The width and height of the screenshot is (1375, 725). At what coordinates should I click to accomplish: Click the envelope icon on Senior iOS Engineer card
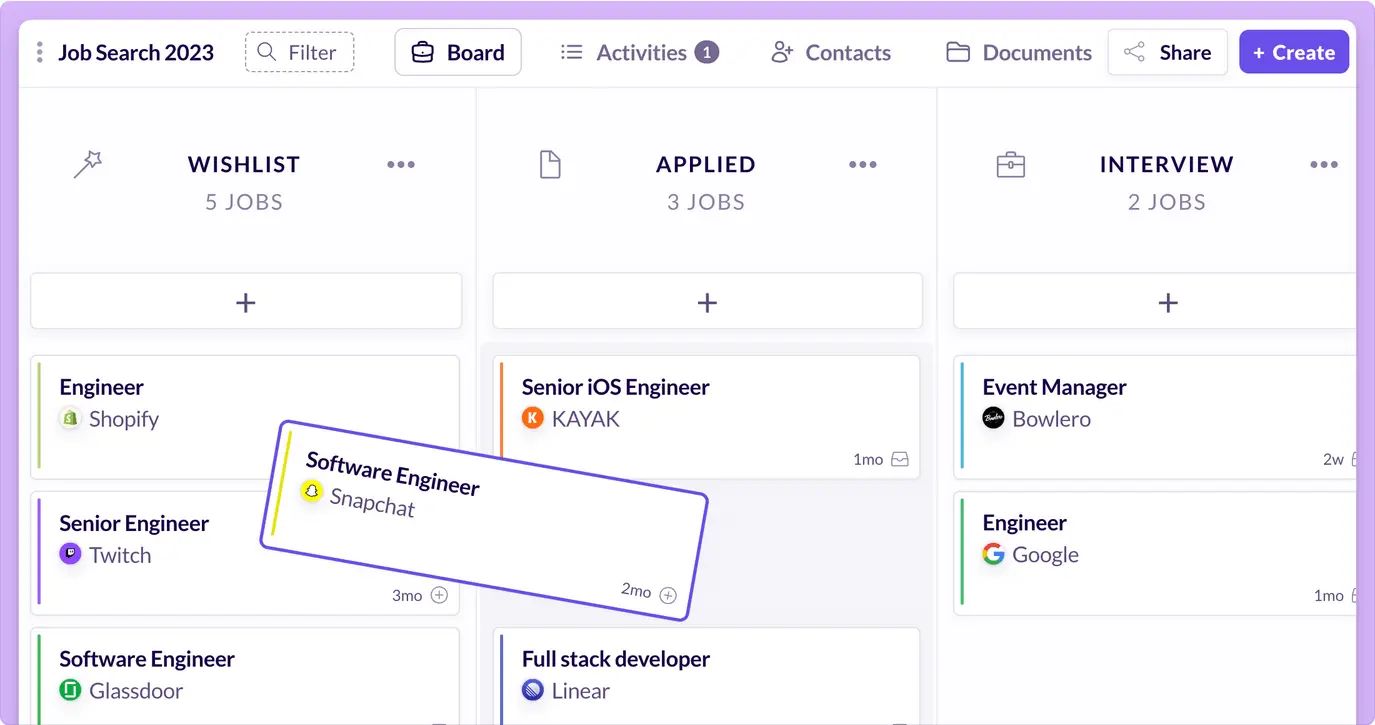tap(901, 458)
